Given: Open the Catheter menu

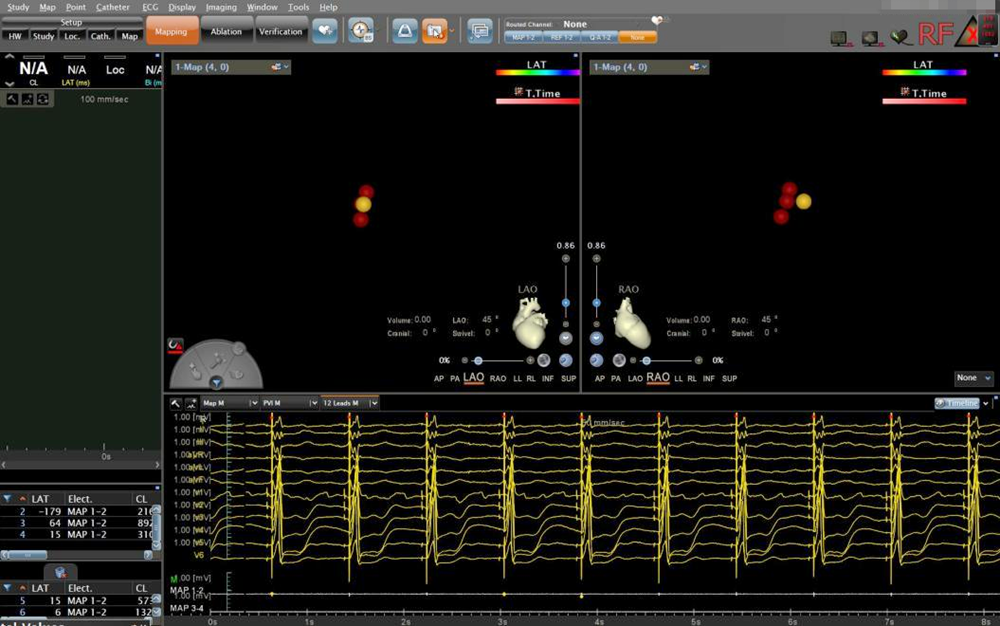Looking at the screenshot, I should pyautogui.click(x=112, y=7).
